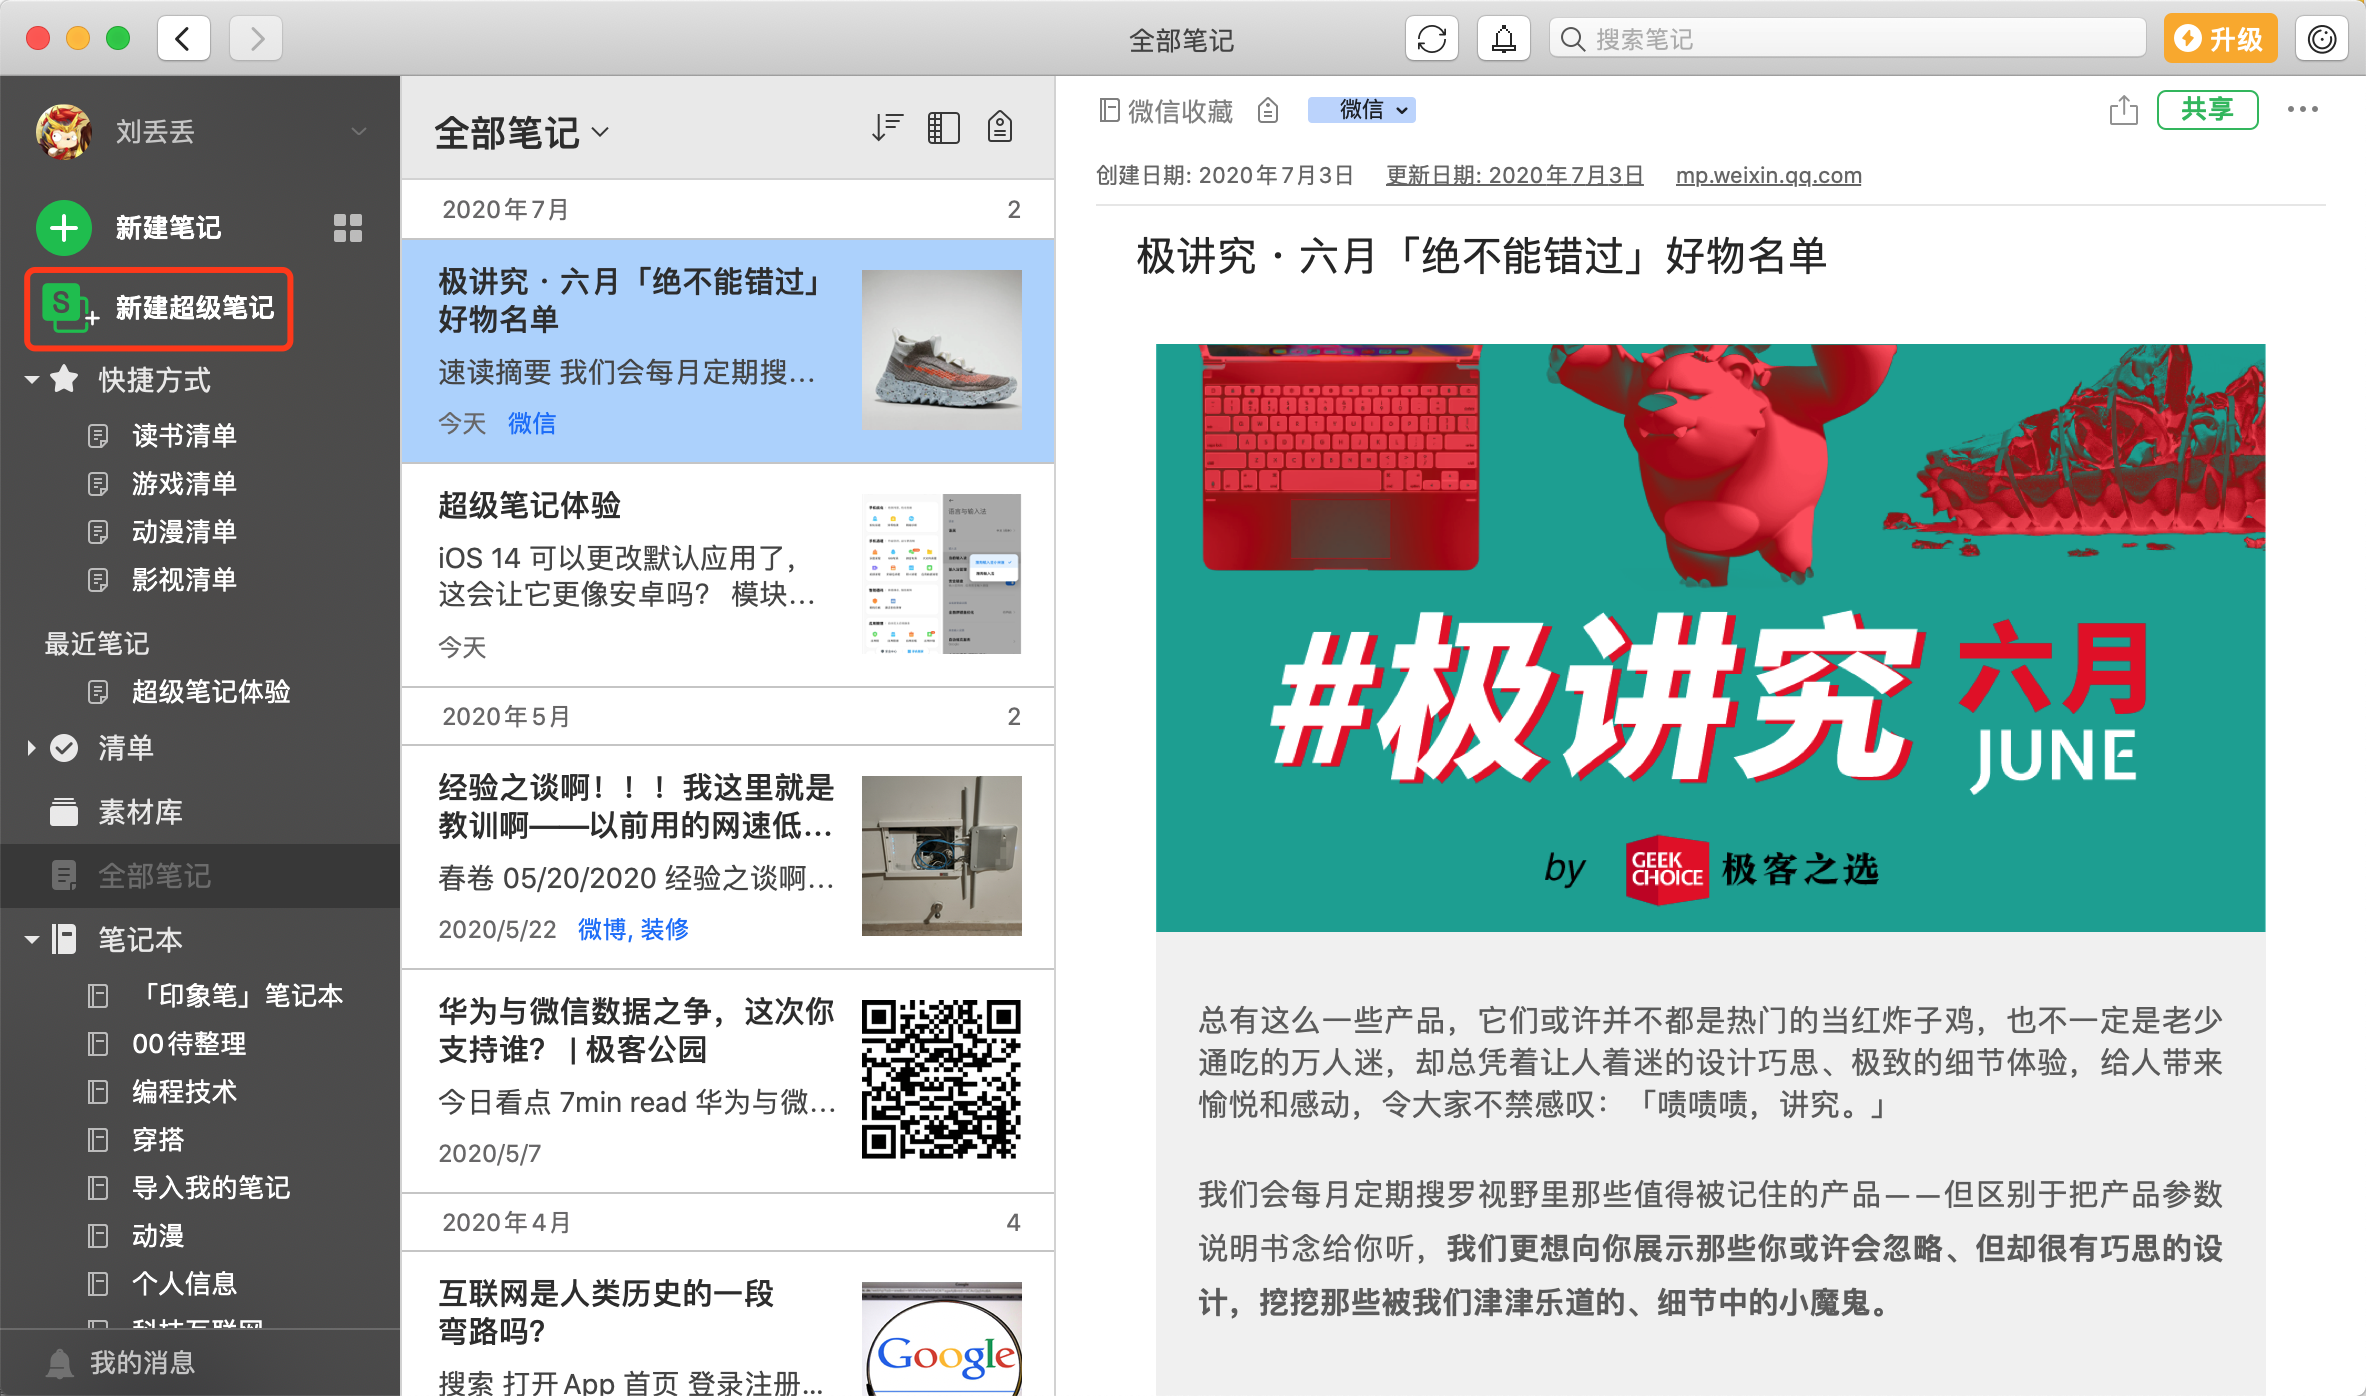
Task: Click the 微博, 装修 tags
Action: [x=634, y=930]
